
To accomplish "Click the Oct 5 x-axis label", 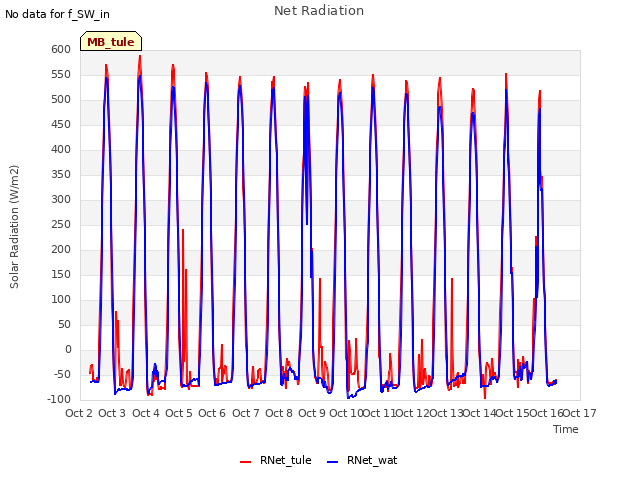I will [x=179, y=413].
